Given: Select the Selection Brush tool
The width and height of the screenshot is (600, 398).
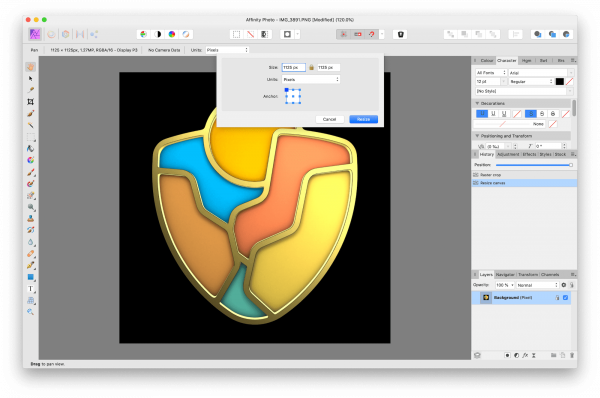Looking at the screenshot, I should tap(31, 113).
